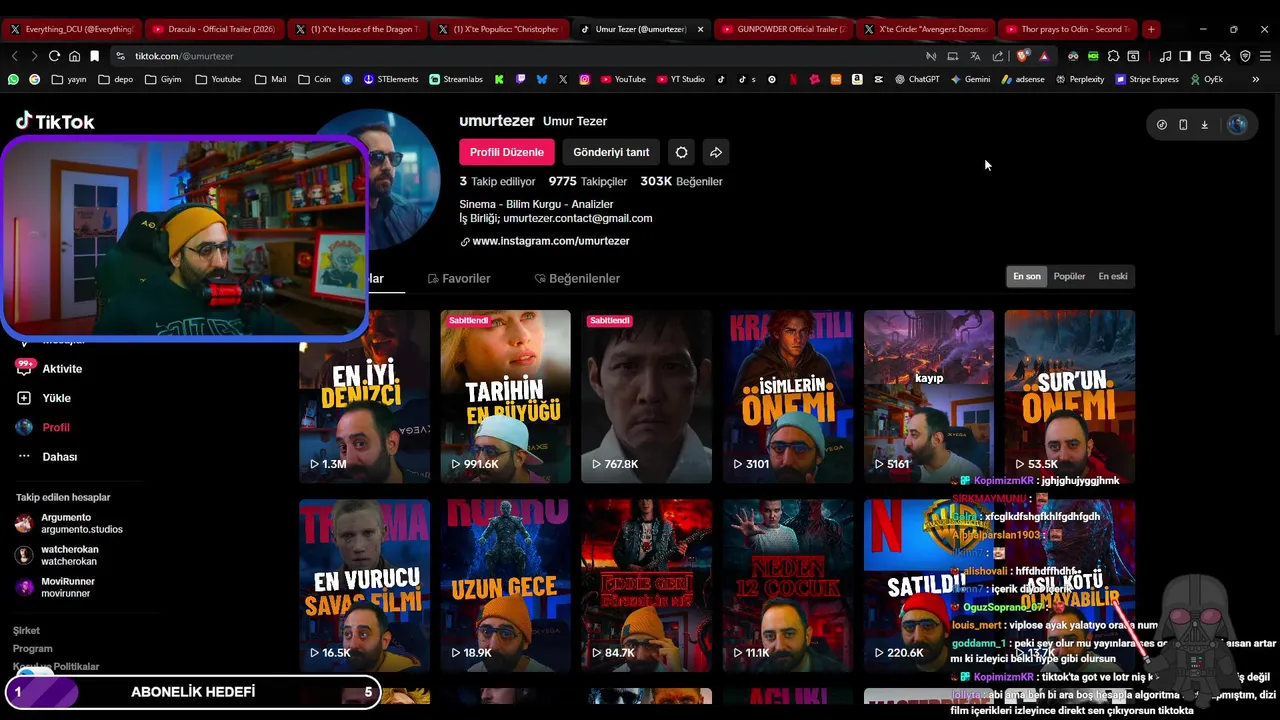Expand the Coin bookmark folder
The image size is (1280, 720).
314,79
